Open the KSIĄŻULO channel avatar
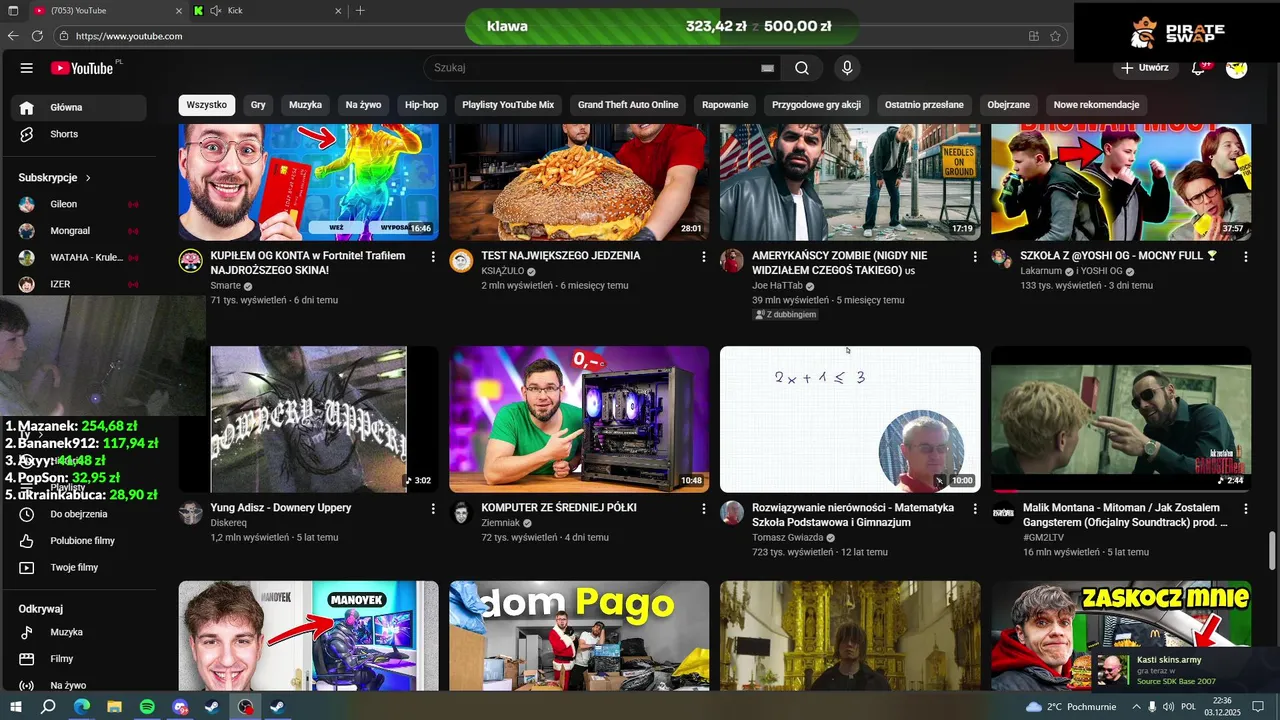1280x720 pixels. pos(461,262)
